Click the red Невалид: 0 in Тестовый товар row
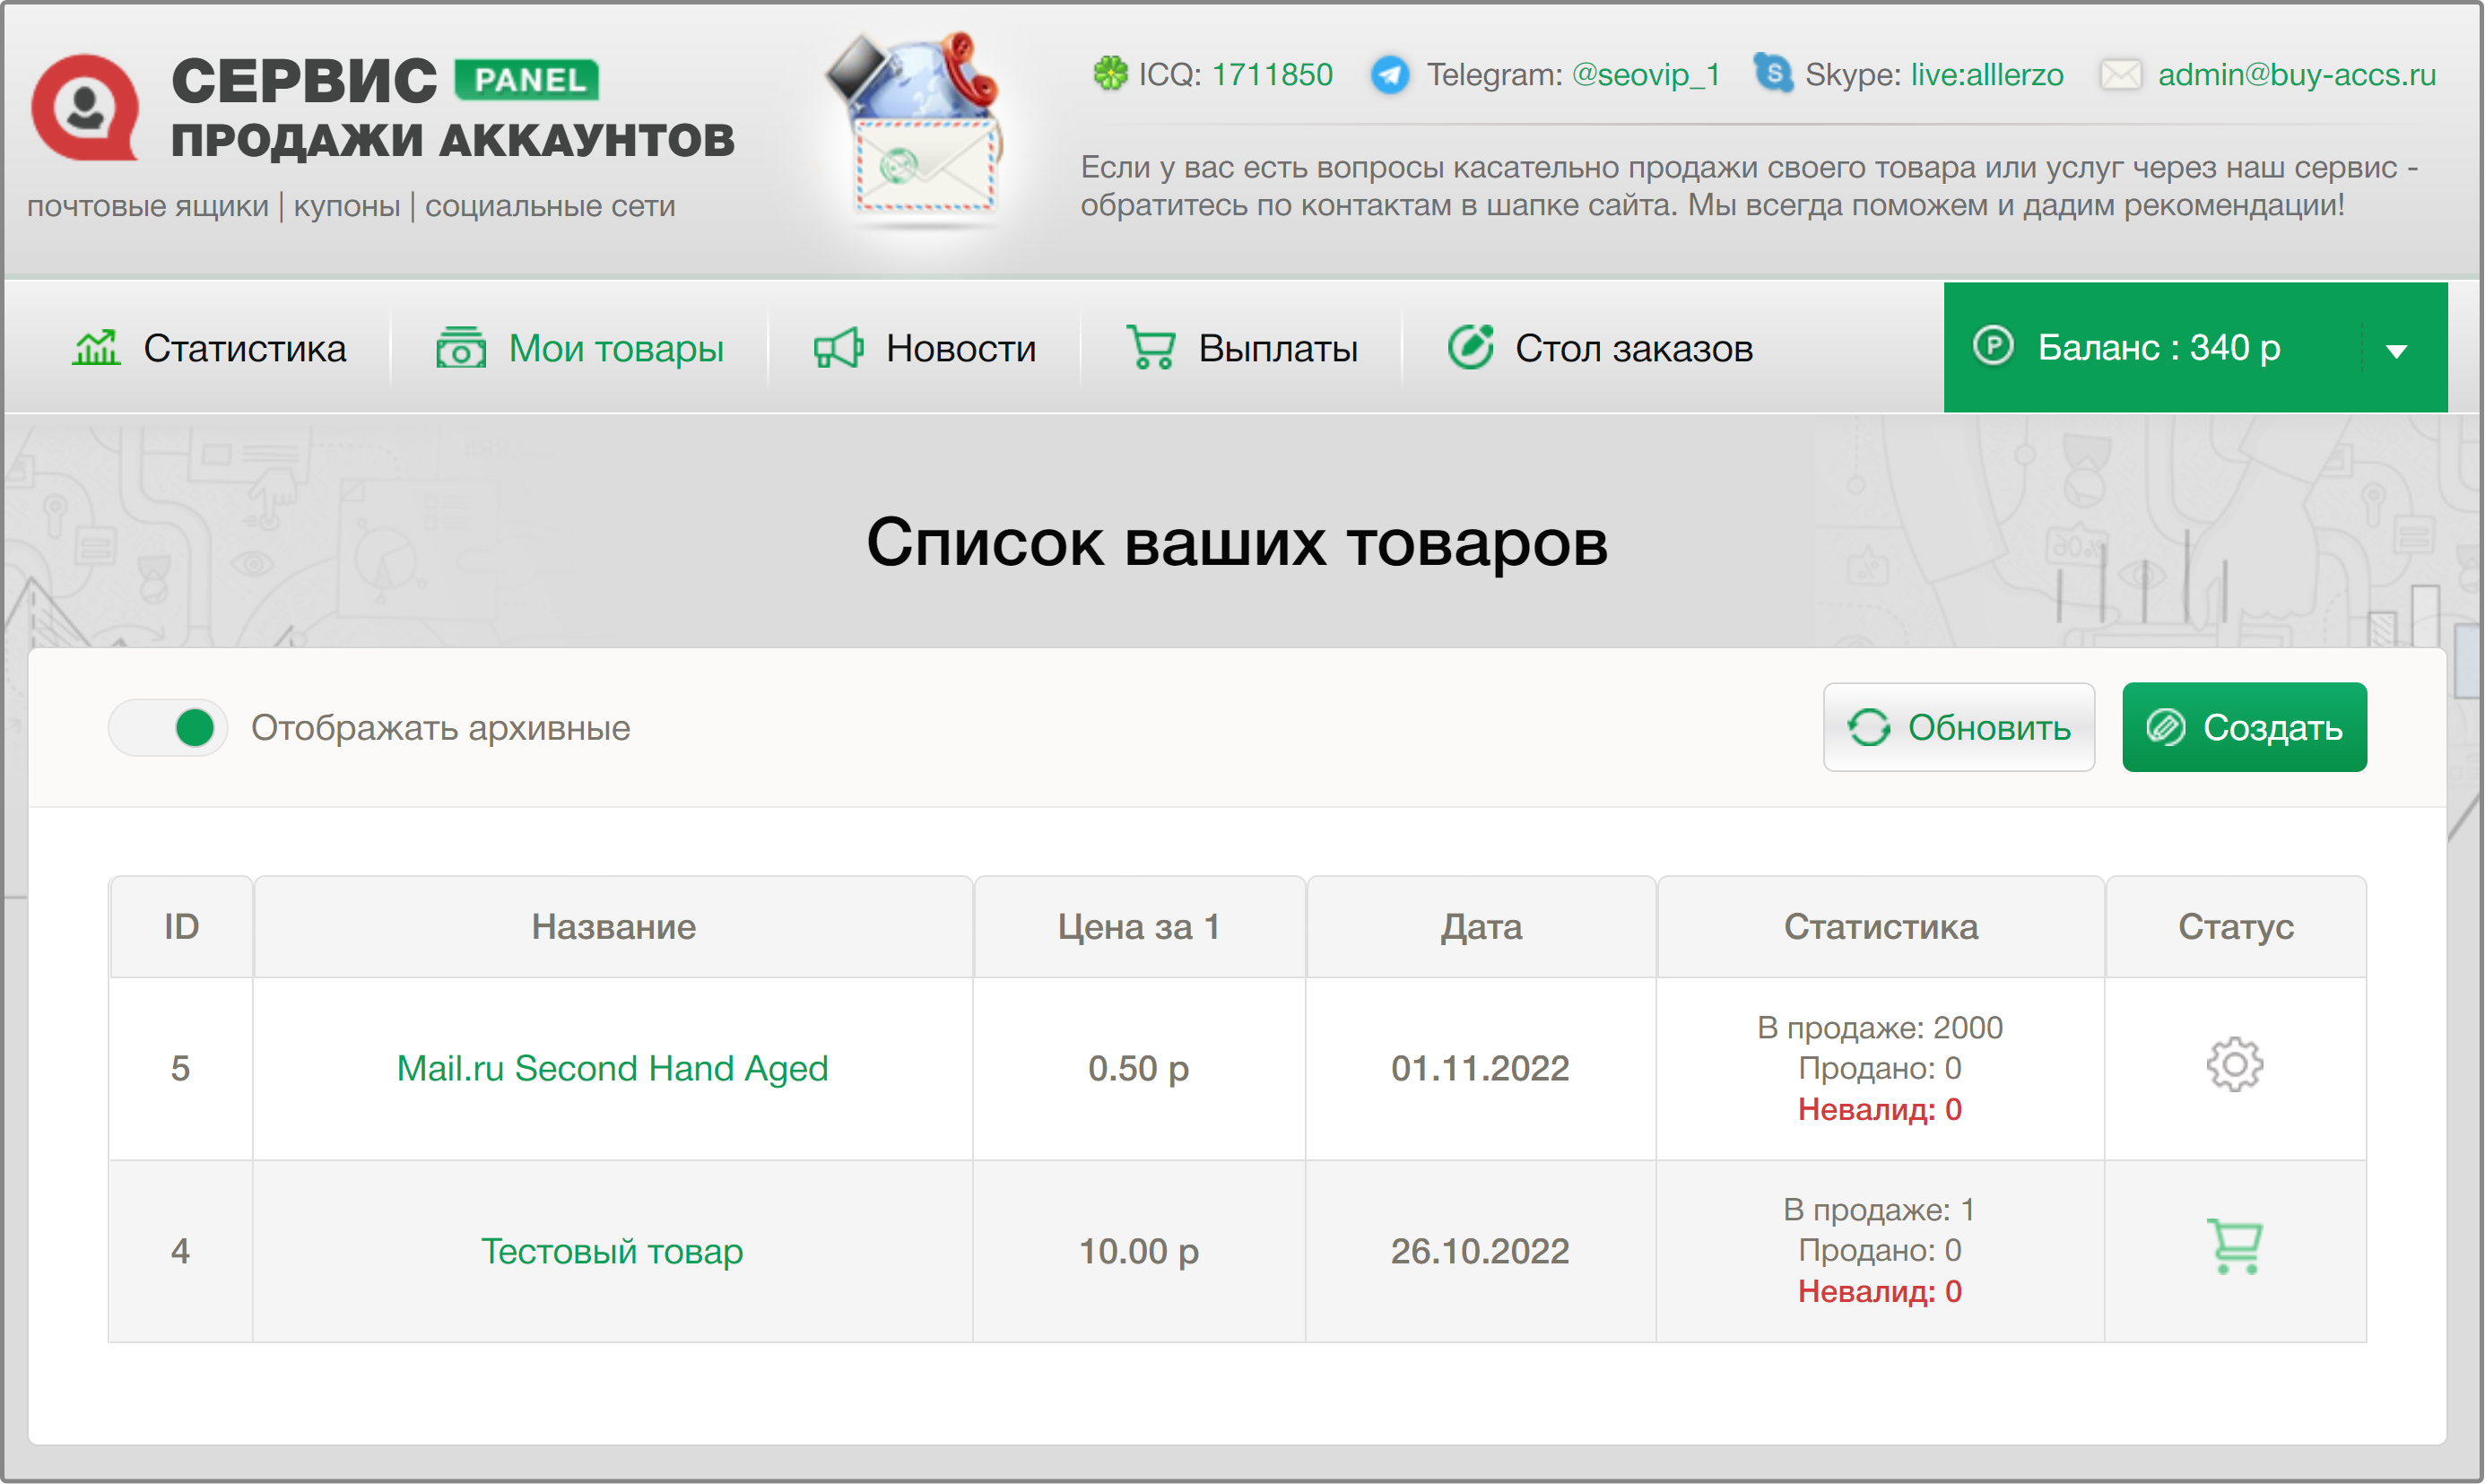The width and height of the screenshot is (2485, 1484). (x=1880, y=1291)
